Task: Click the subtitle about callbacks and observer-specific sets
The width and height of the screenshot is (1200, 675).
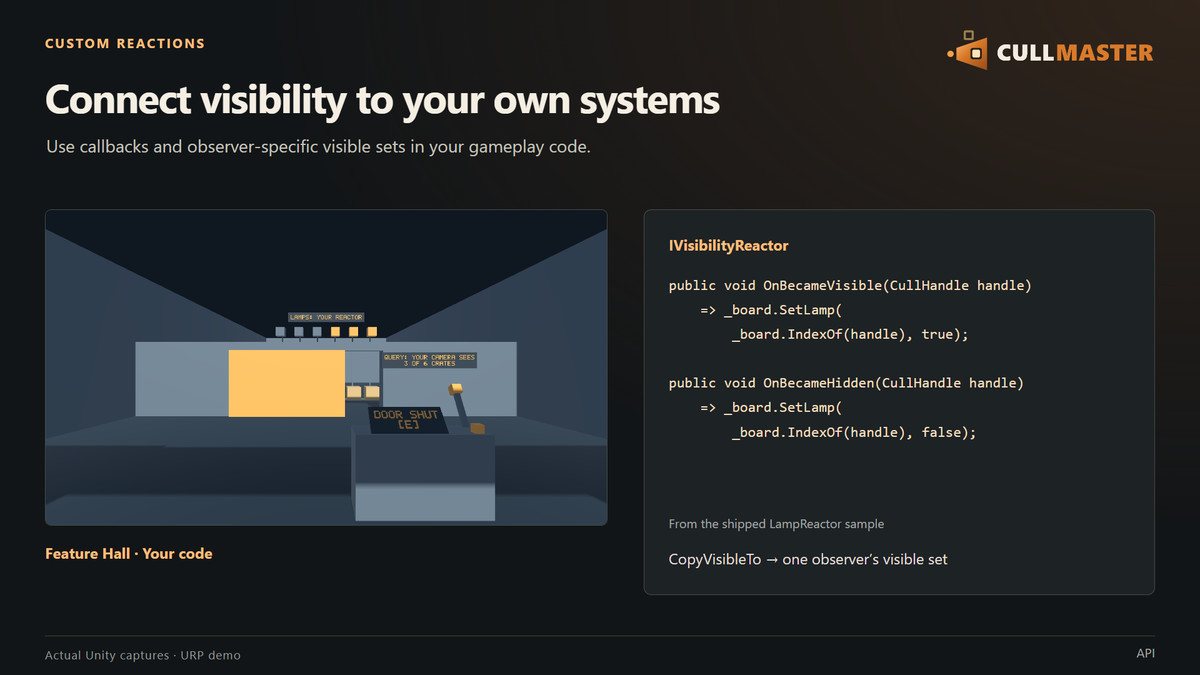Action: point(318,147)
